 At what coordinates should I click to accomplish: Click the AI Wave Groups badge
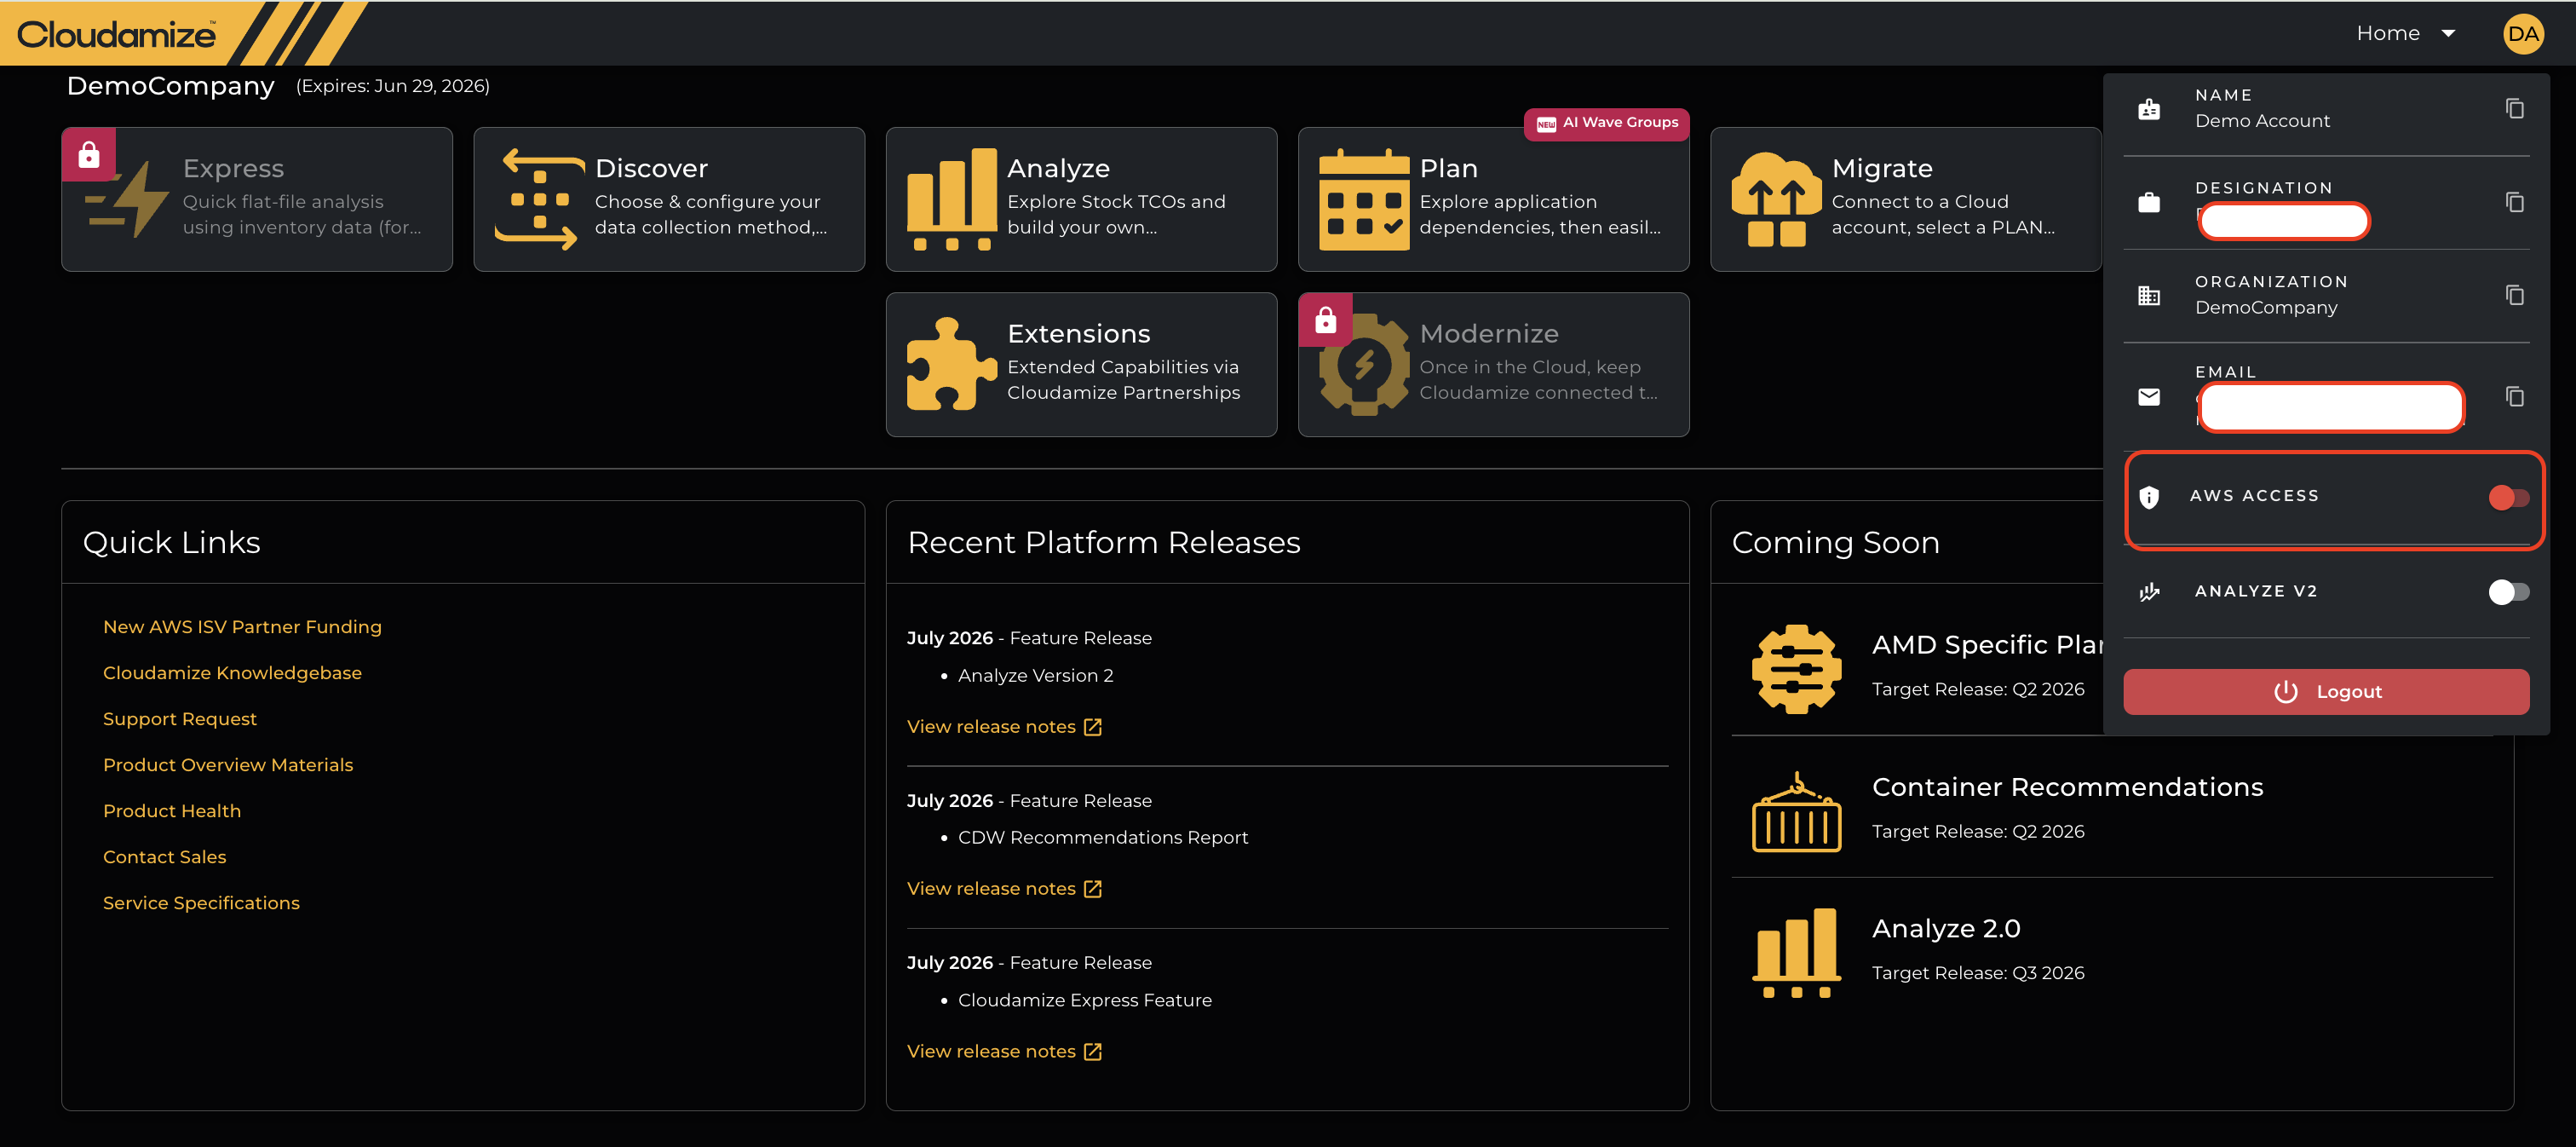[x=1607, y=123]
